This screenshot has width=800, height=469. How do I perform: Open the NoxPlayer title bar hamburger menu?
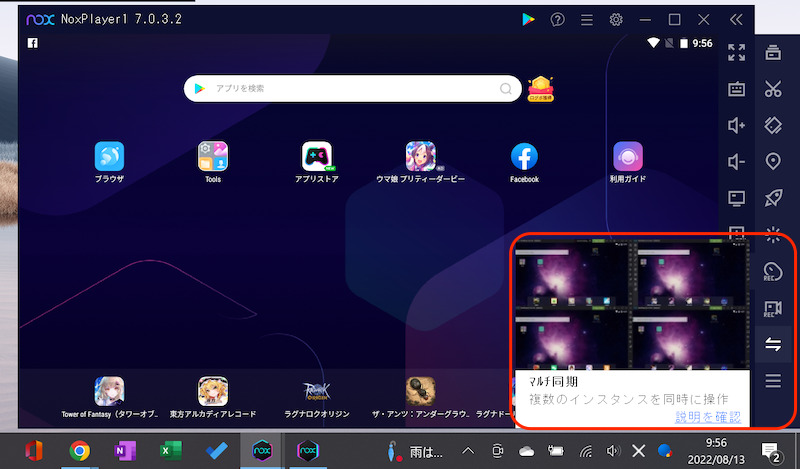pyautogui.click(x=587, y=19)
